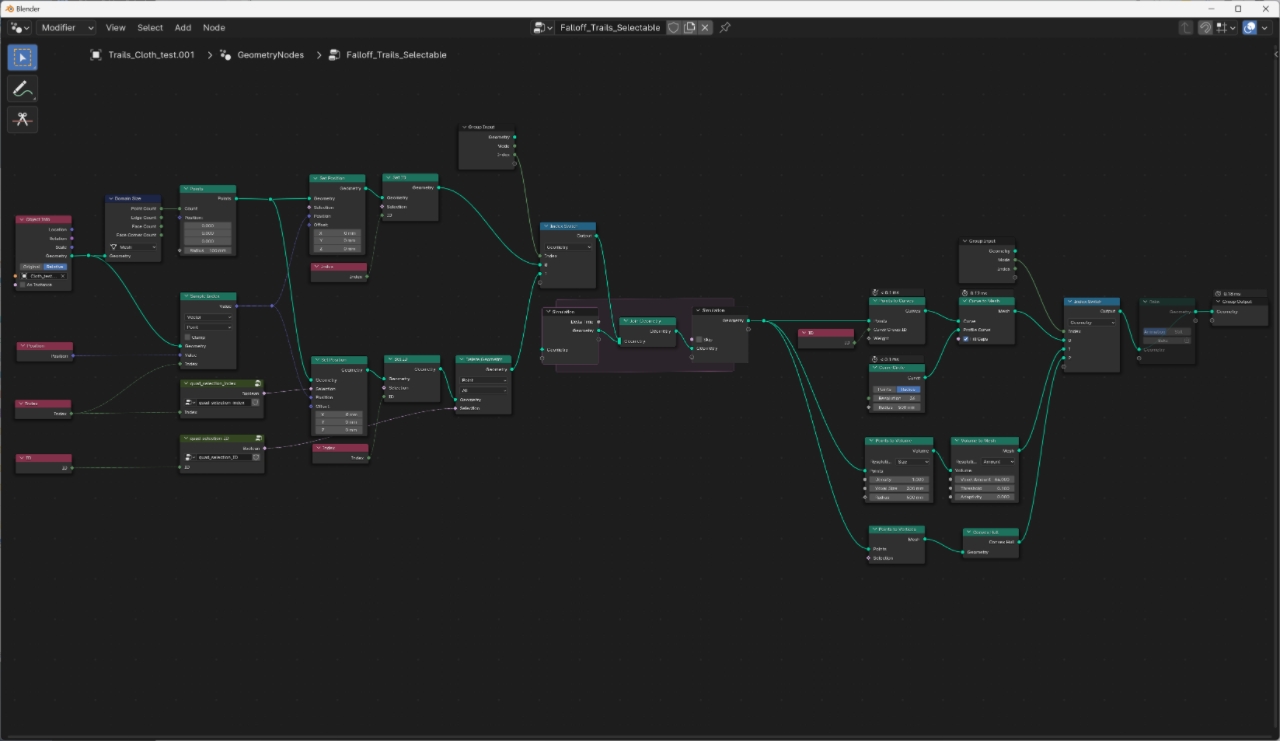Open Geometry type dropdown in right Index Switch
Viewport: 1280px width, 741px height.
1093,323
